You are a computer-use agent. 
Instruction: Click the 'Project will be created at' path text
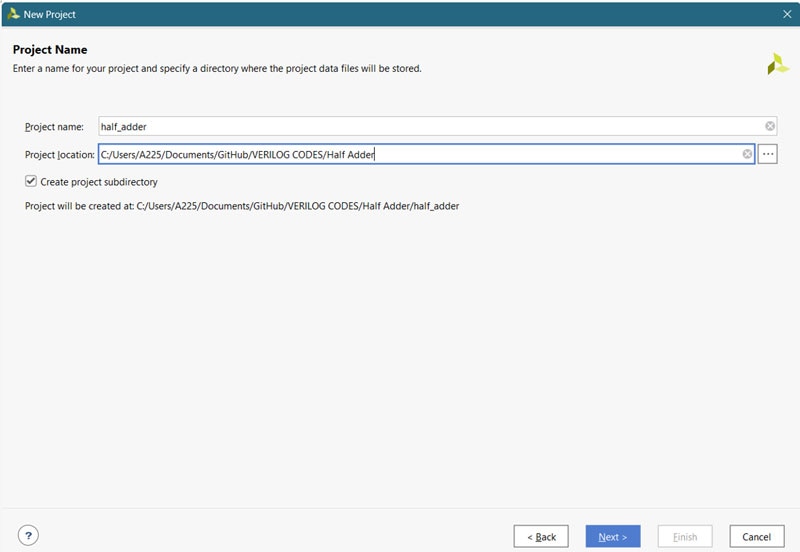242,206
